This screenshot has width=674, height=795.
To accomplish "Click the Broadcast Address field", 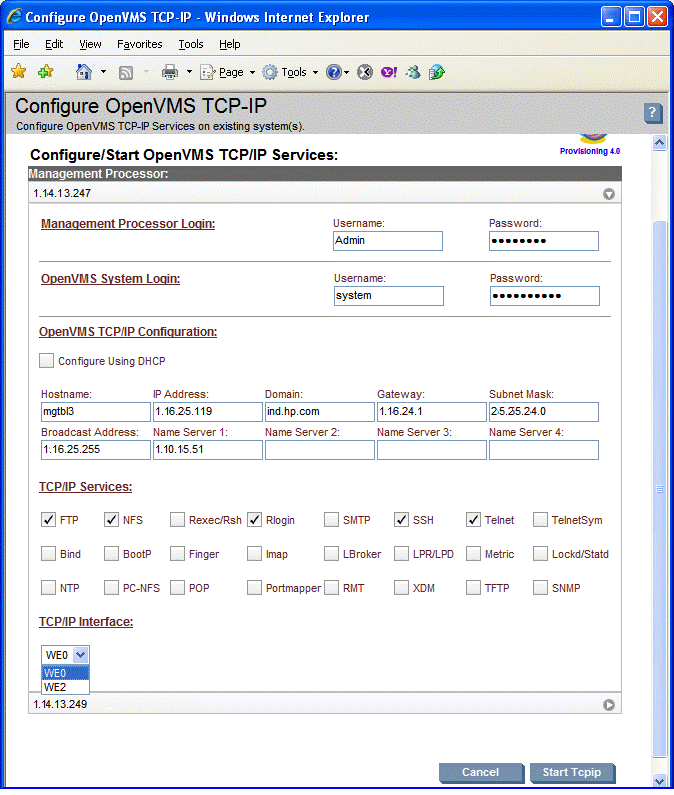I will [x=96, y=450].
